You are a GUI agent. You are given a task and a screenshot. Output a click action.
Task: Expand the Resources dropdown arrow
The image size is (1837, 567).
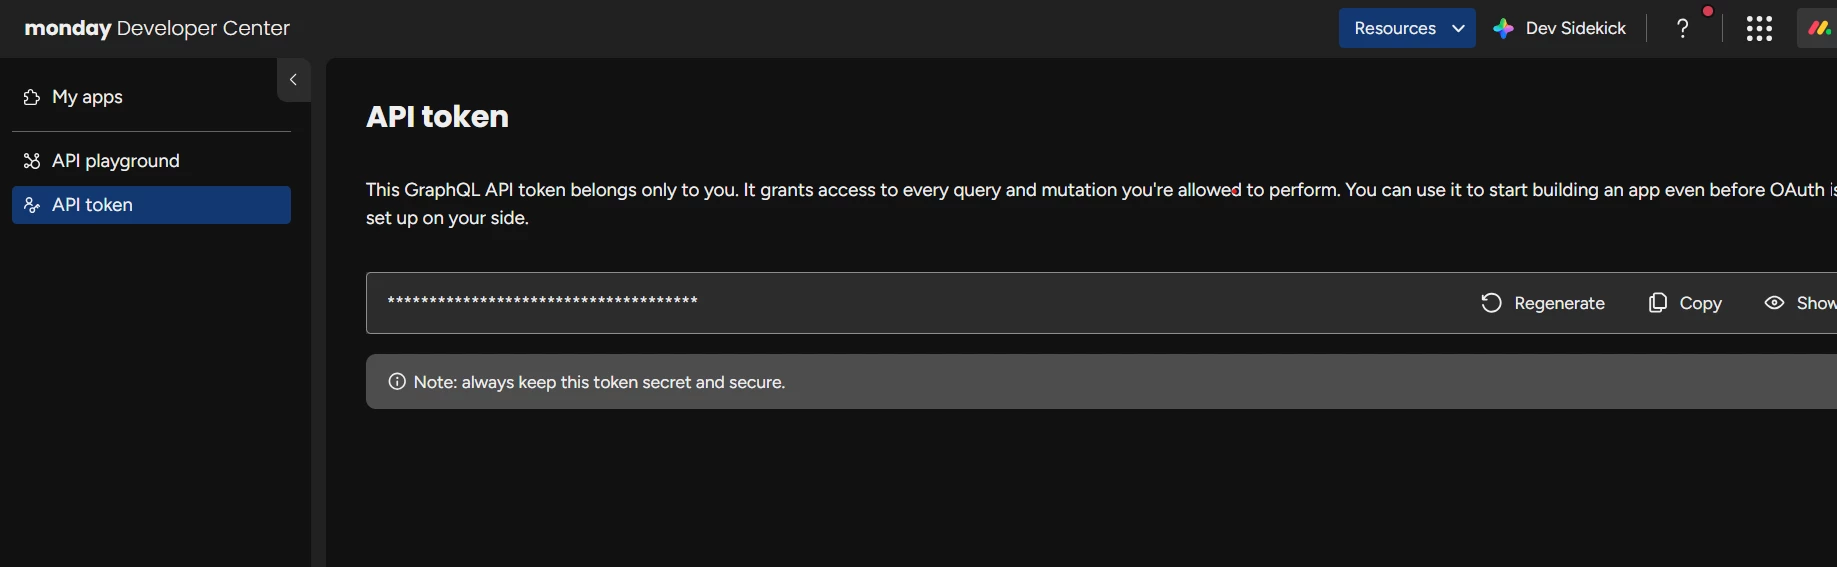pyautogui.click(x=1459, y=29)
